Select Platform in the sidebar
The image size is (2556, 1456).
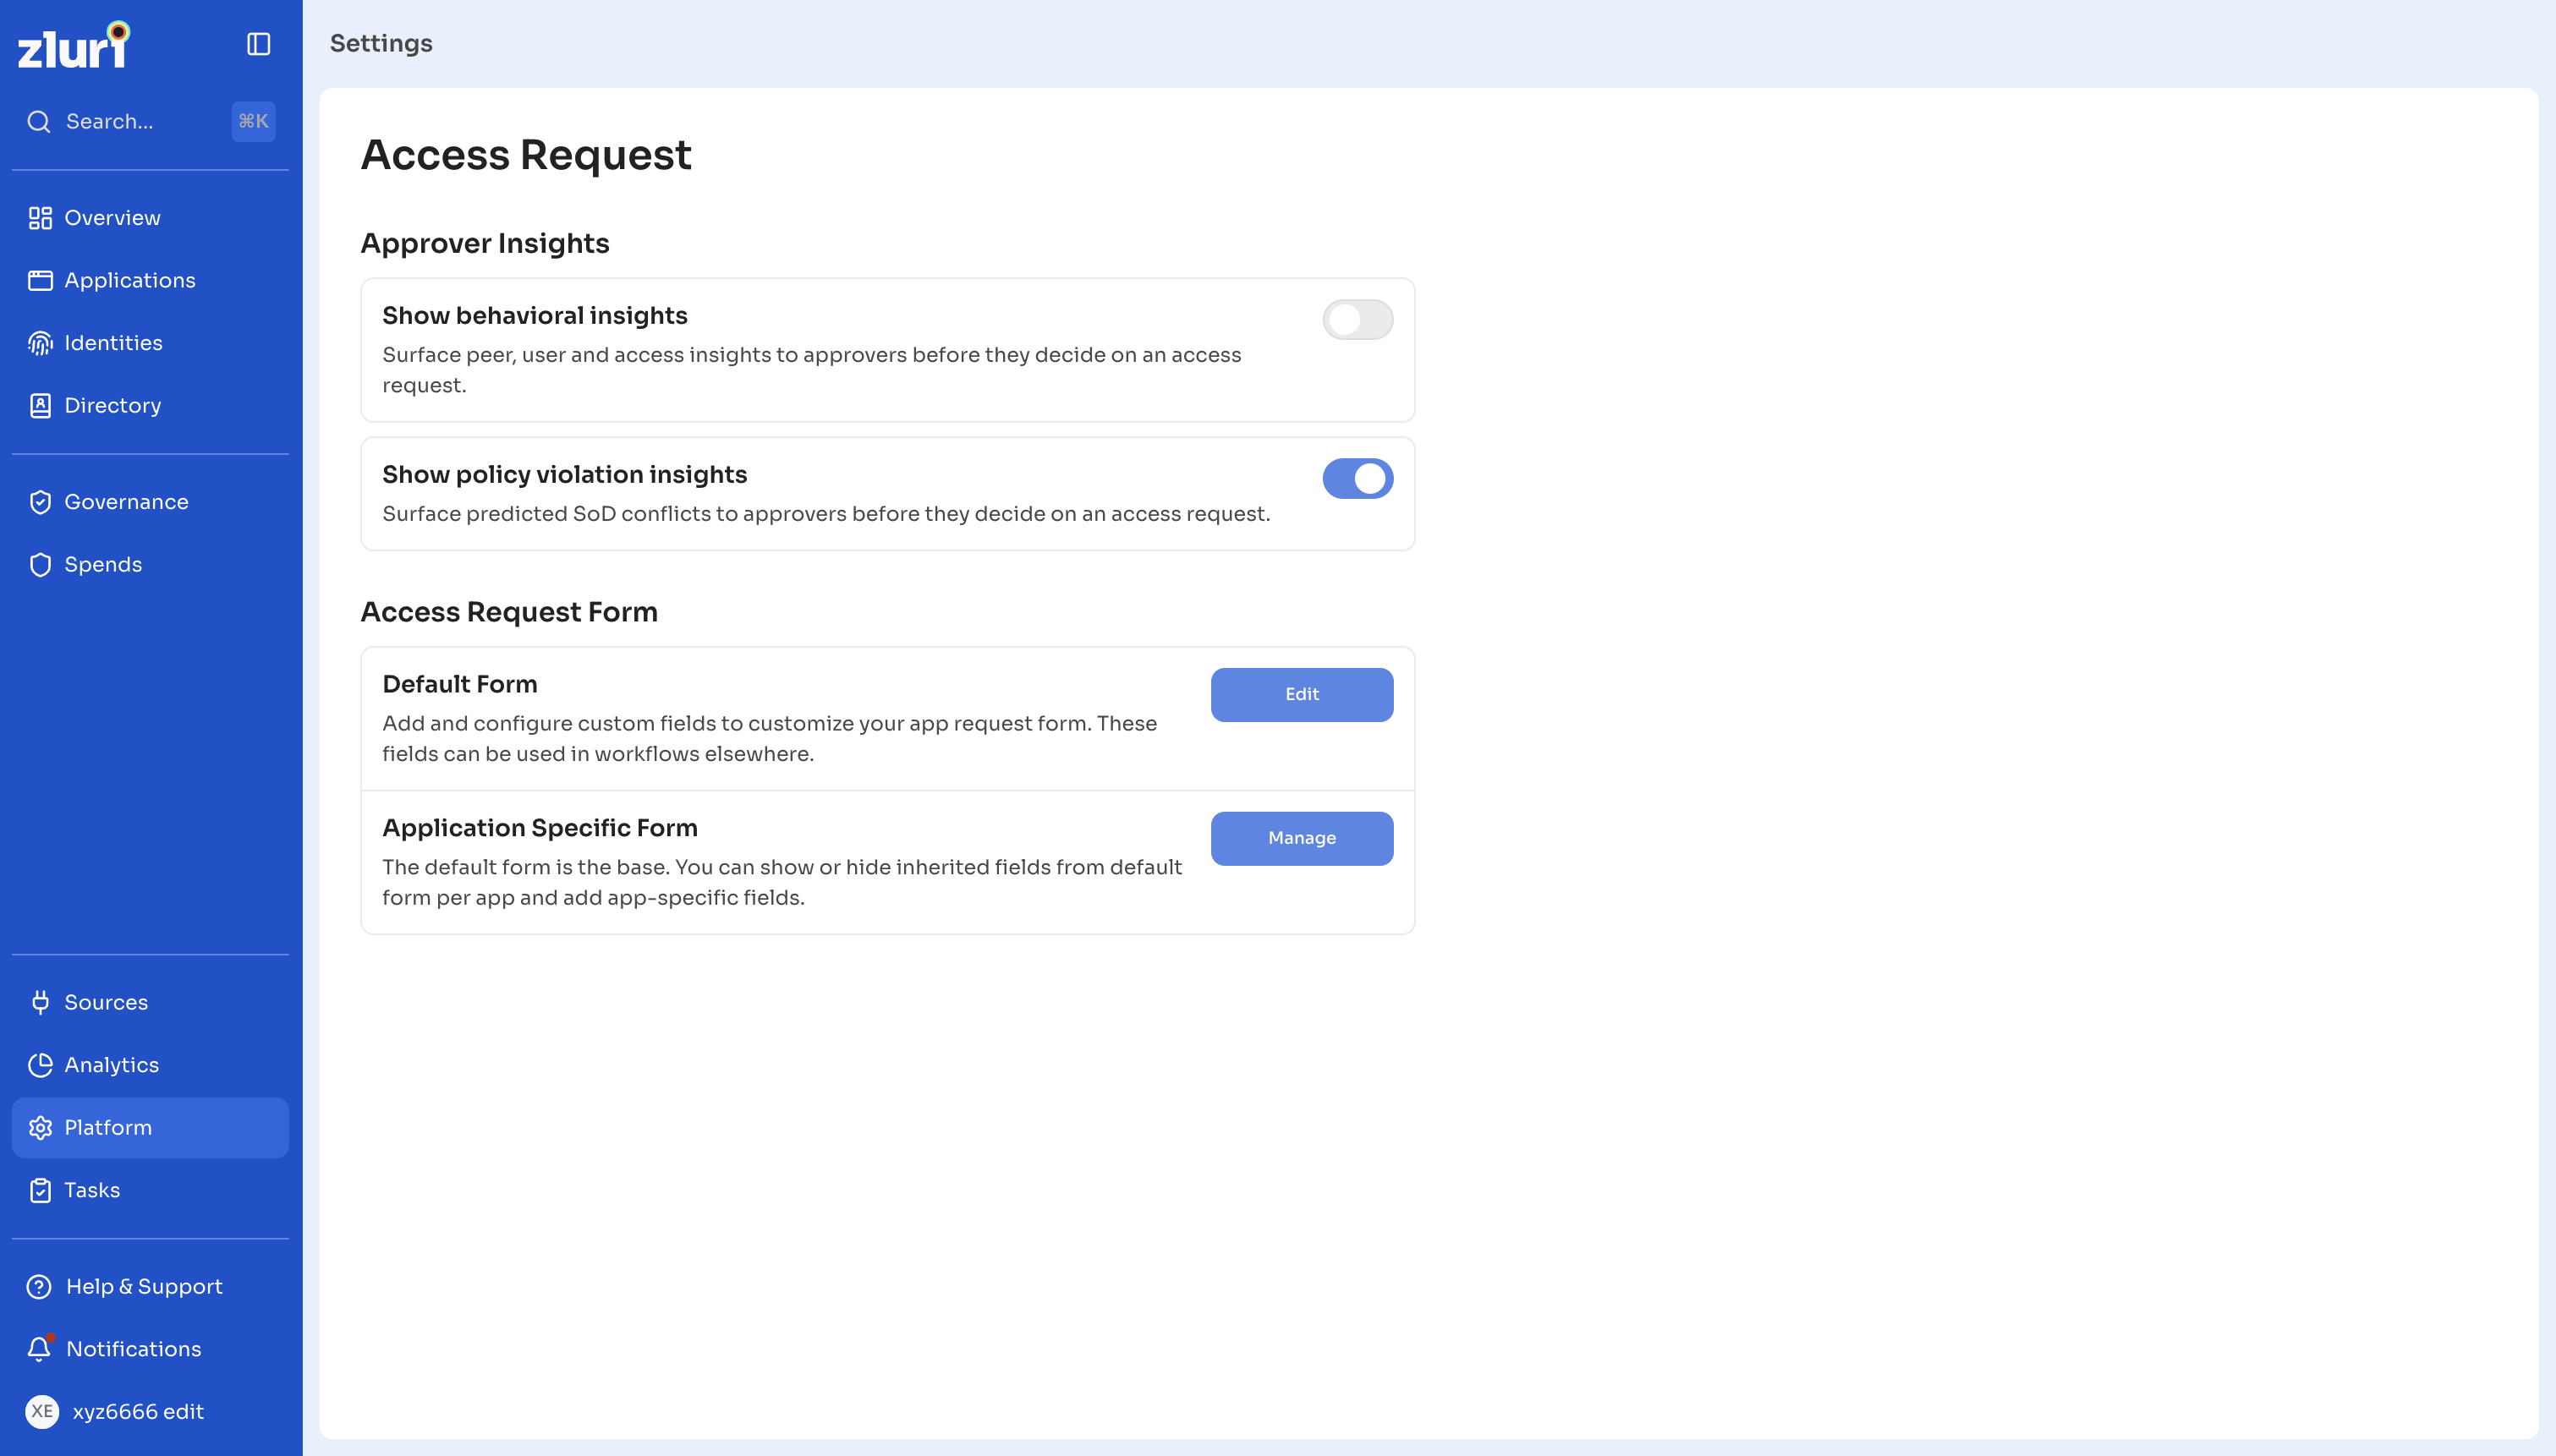tap(150, 1128)
